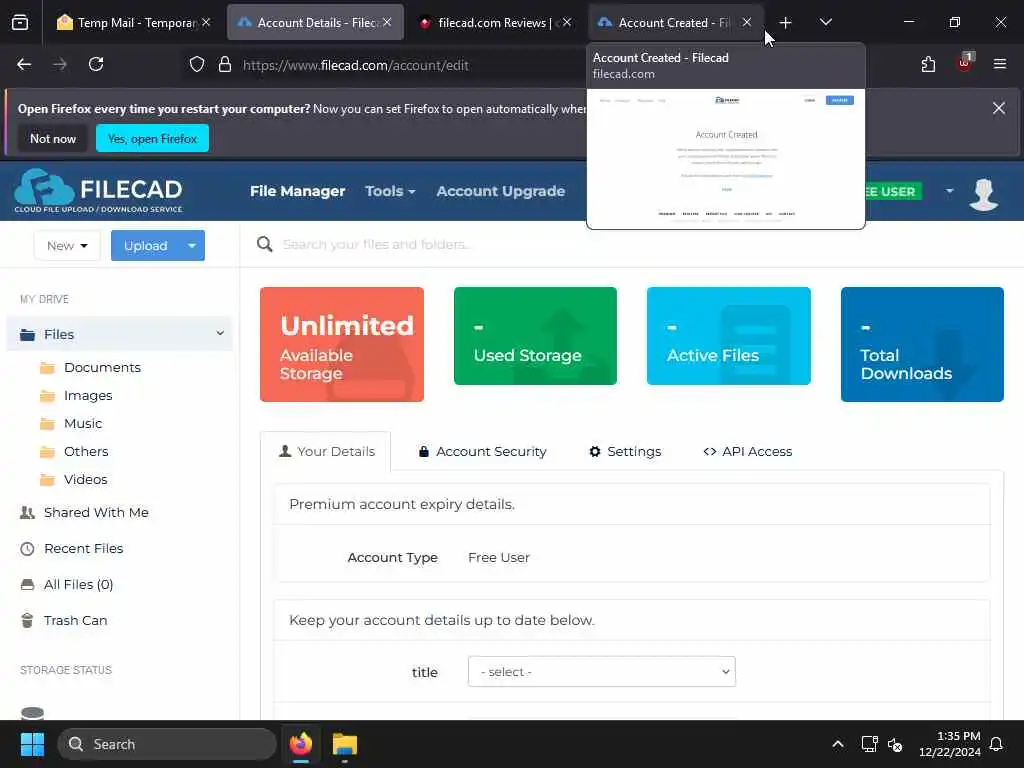Click Firefox icon in Windows taskbar

[x=301, y=744]
